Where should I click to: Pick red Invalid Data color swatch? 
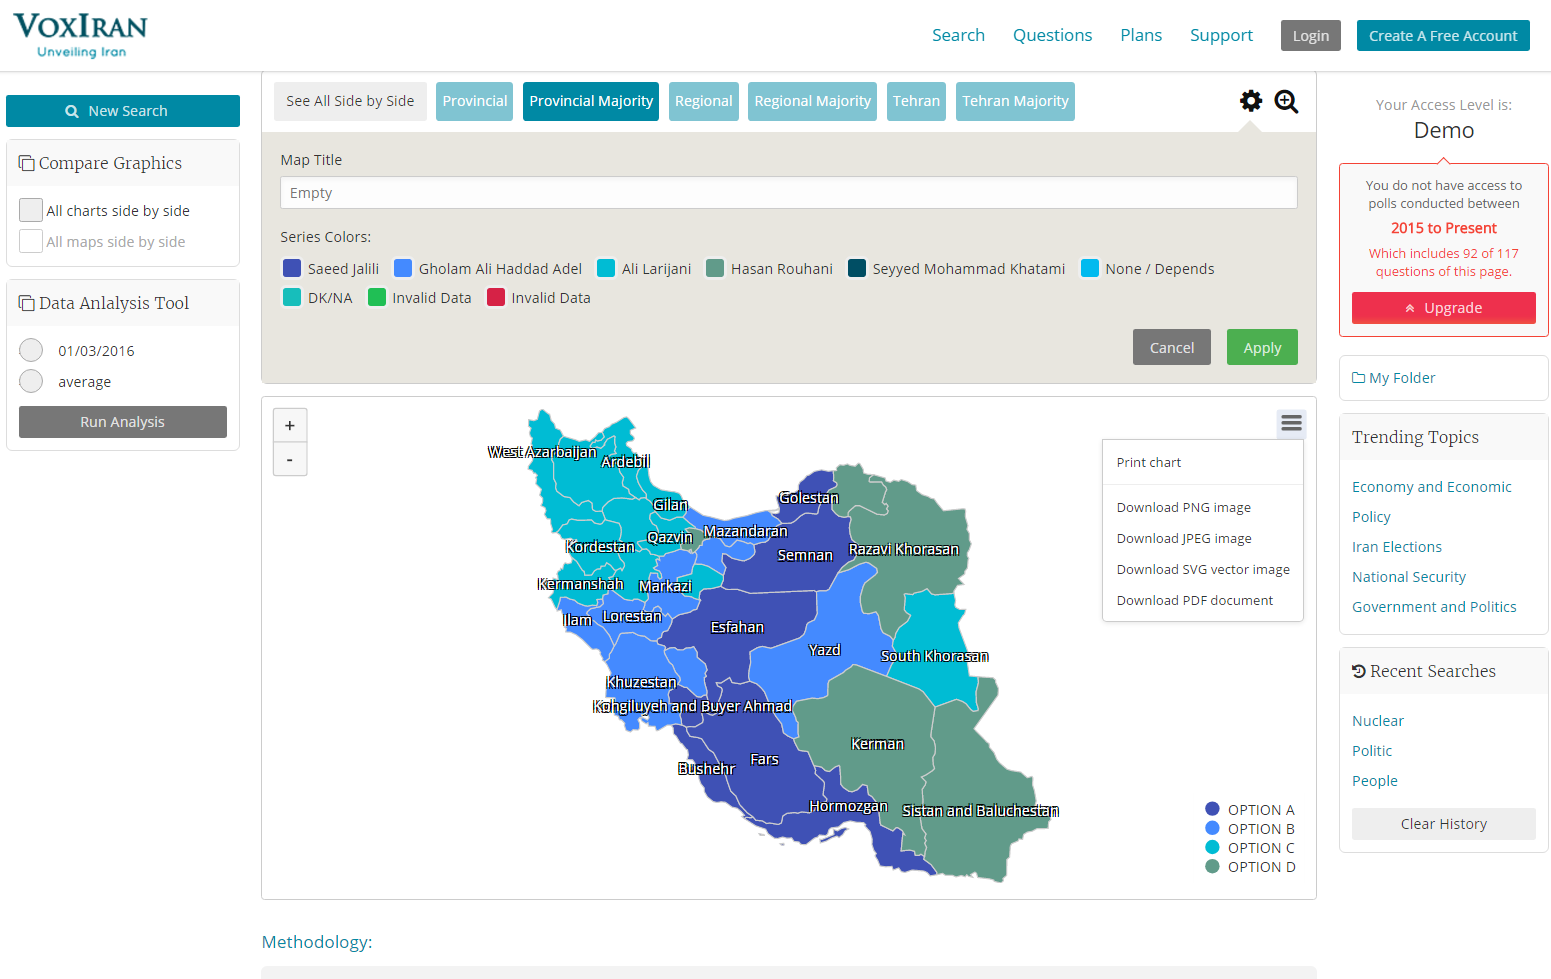coord(496,297)
